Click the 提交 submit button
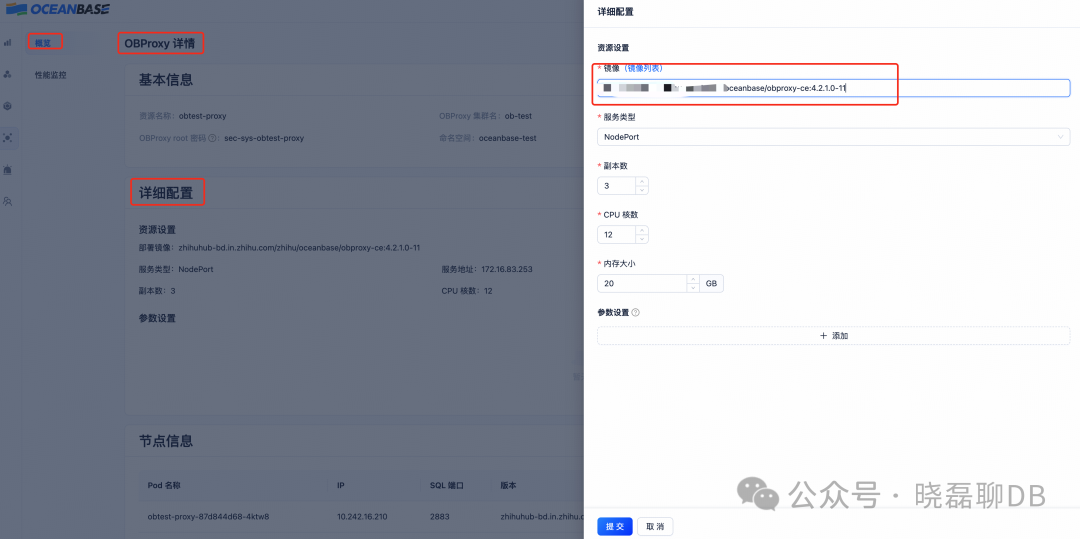Image resolution: width=1080 pixels, height=539 pixels. (x=614, y=527)
